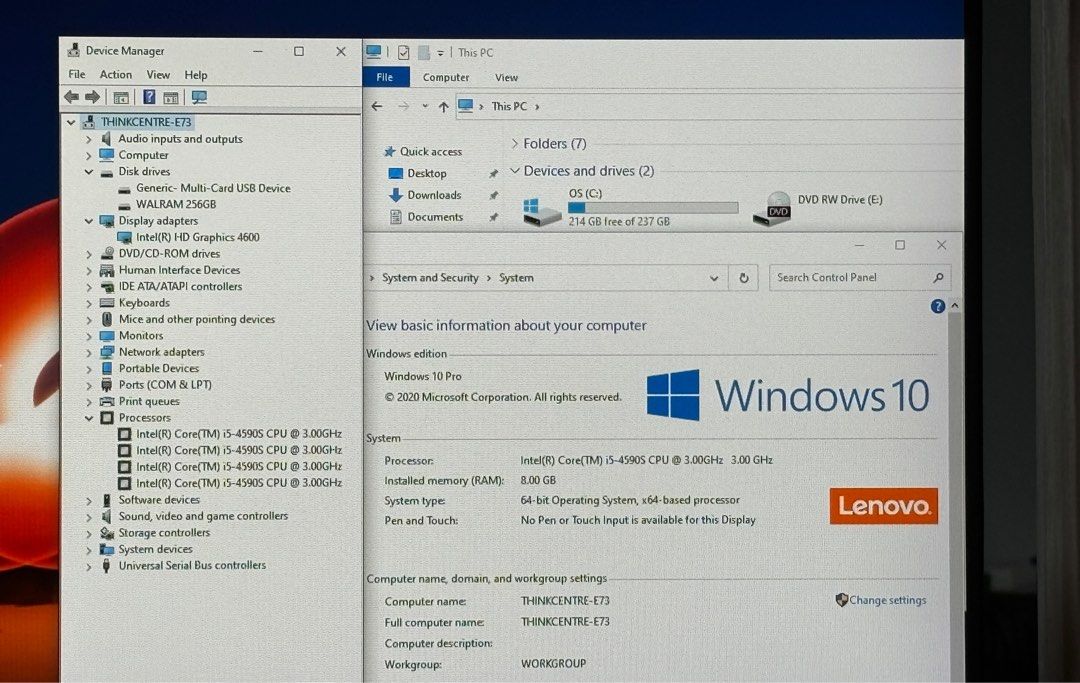
Task: Click the USB icon beside Universal Serial Bus controllers
Action: [106, 566]
